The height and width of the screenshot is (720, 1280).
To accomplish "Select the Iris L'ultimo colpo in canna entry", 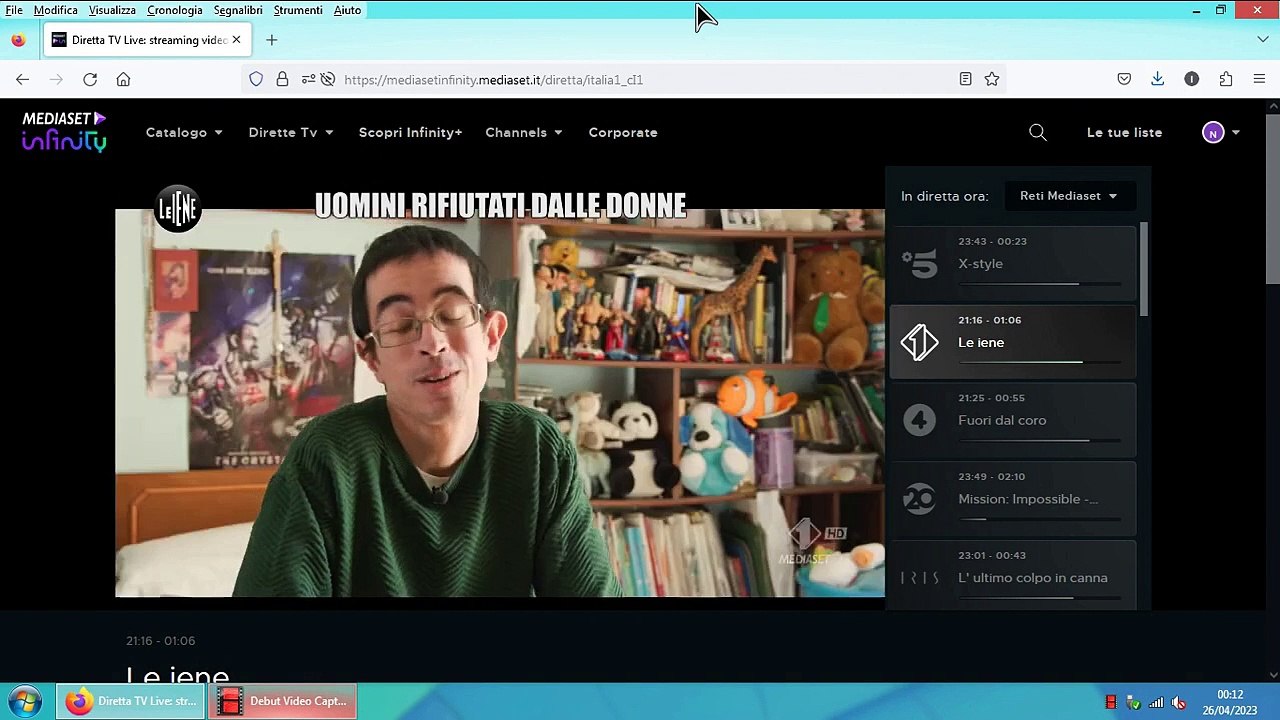I will [1013, 576].
